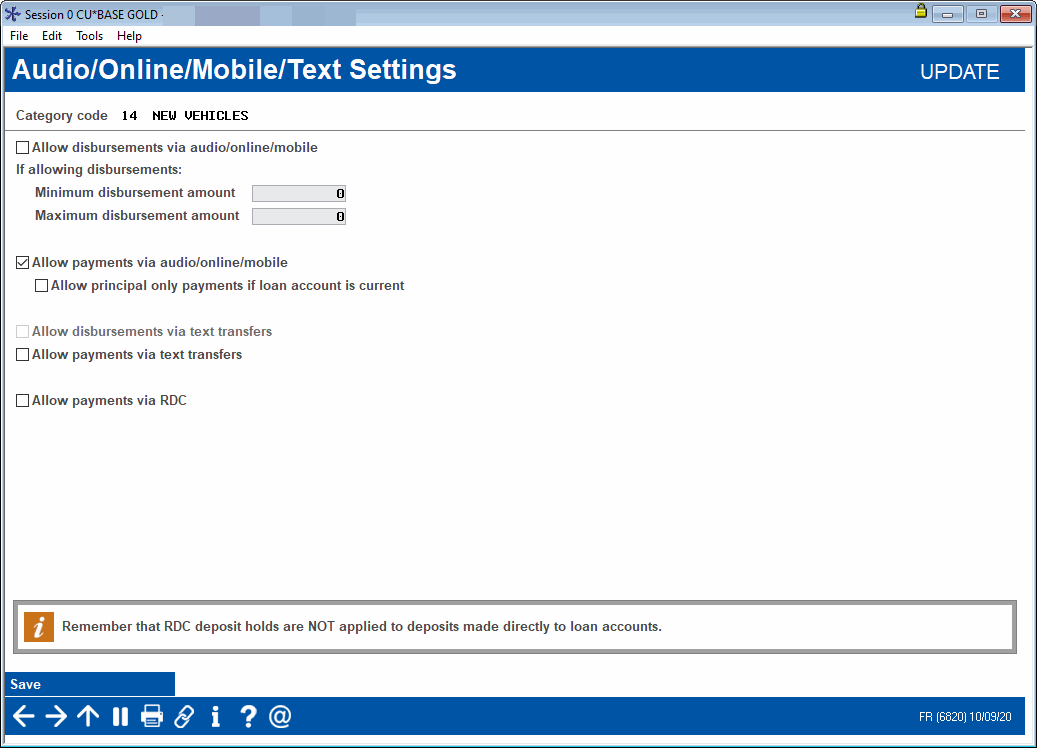
Task: Open the File menu
Action: point(19,36)
